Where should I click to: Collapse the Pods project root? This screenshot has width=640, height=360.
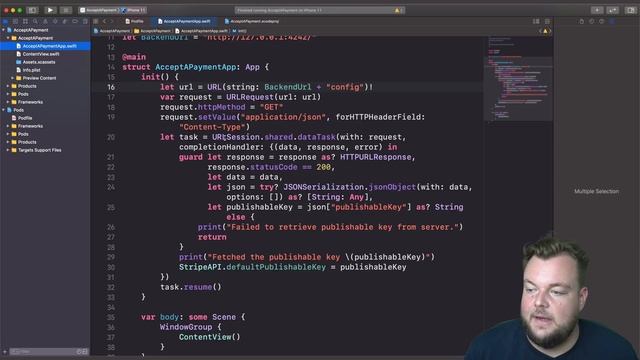(x=4, y=110)
